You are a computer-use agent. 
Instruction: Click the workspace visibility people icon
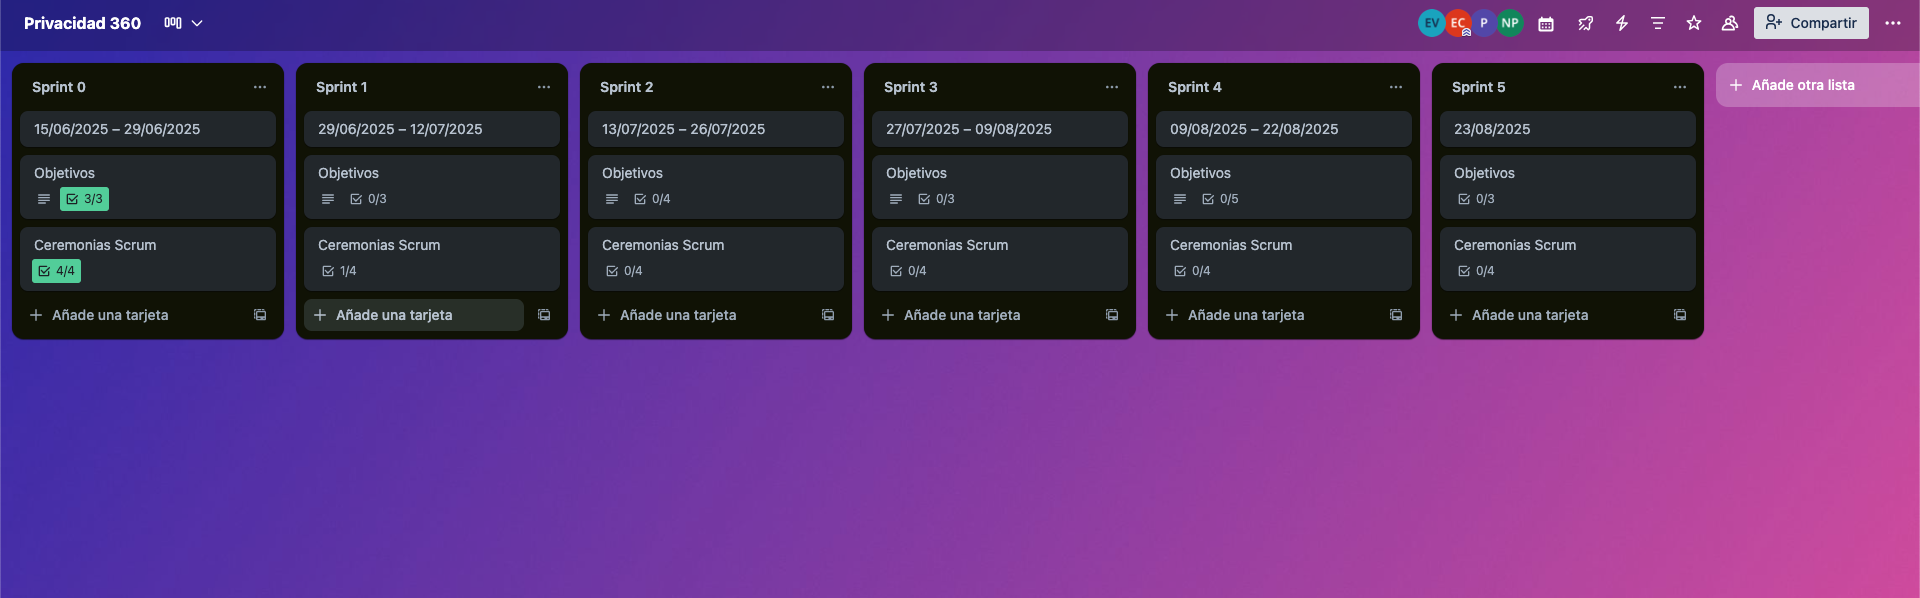click(1730, 23)
